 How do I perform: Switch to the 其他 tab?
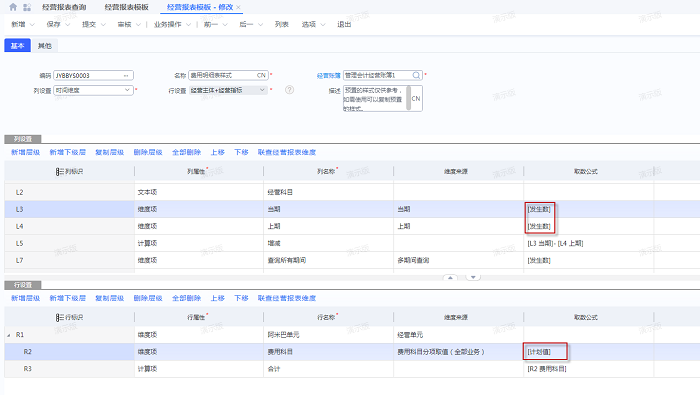pyautogui.click(x=45, y=46)
